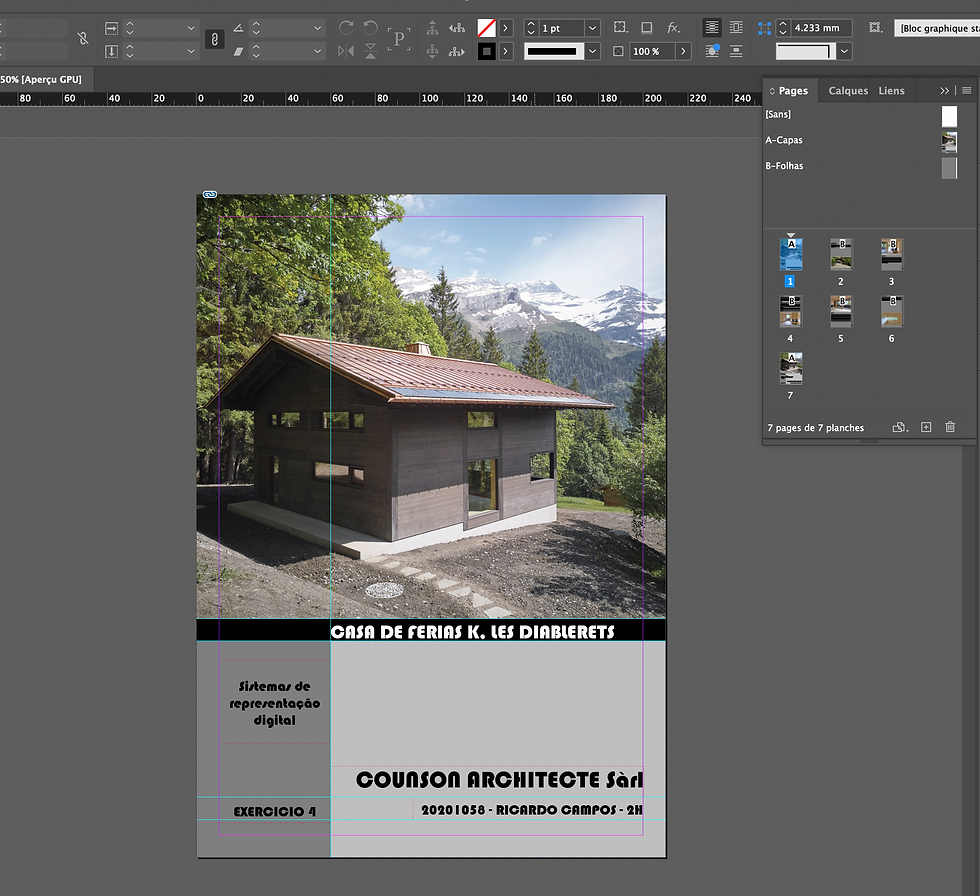The height and width of the screenshot is (896, 980).
Task: Toggle the constrain scale proportions link
Action: point(214,39)
